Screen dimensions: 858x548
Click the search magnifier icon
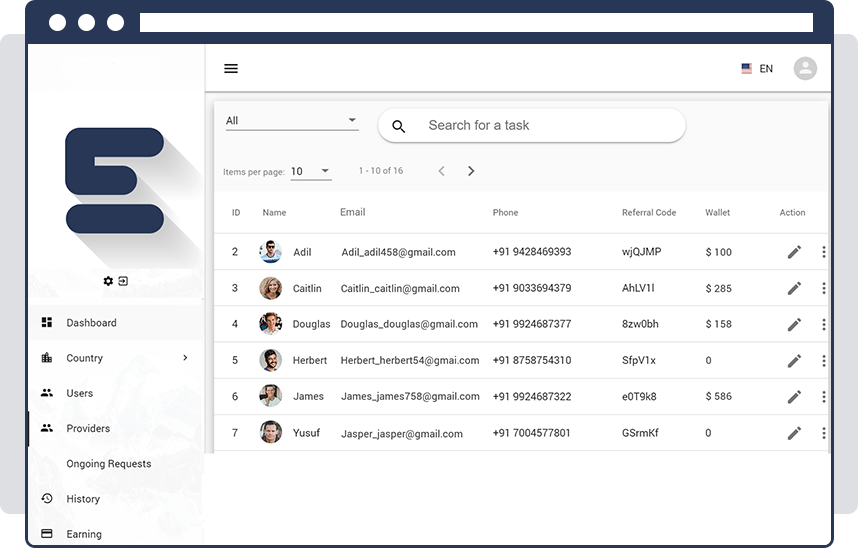click(x=398, y=126)
